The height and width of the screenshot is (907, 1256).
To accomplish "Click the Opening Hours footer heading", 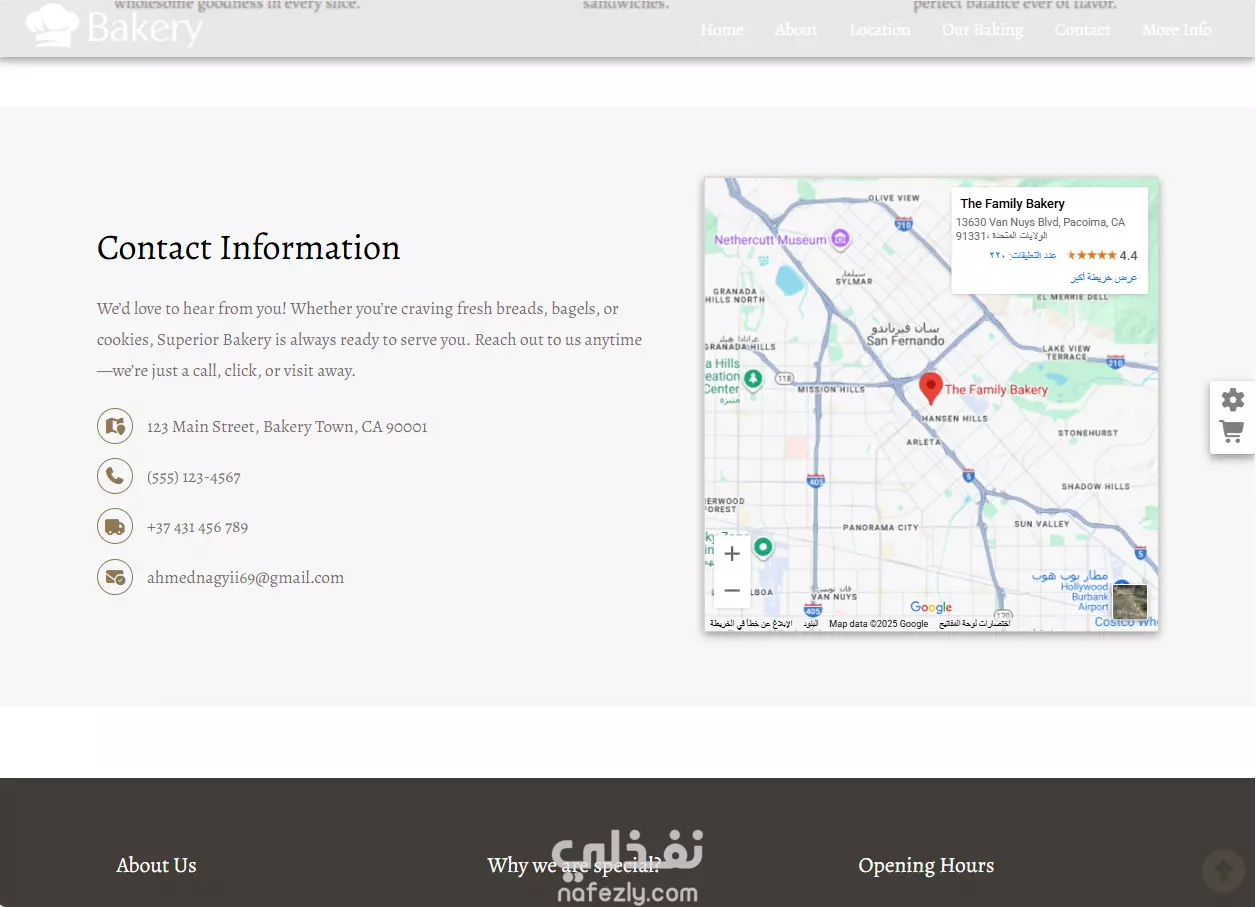I will [926, 865].
